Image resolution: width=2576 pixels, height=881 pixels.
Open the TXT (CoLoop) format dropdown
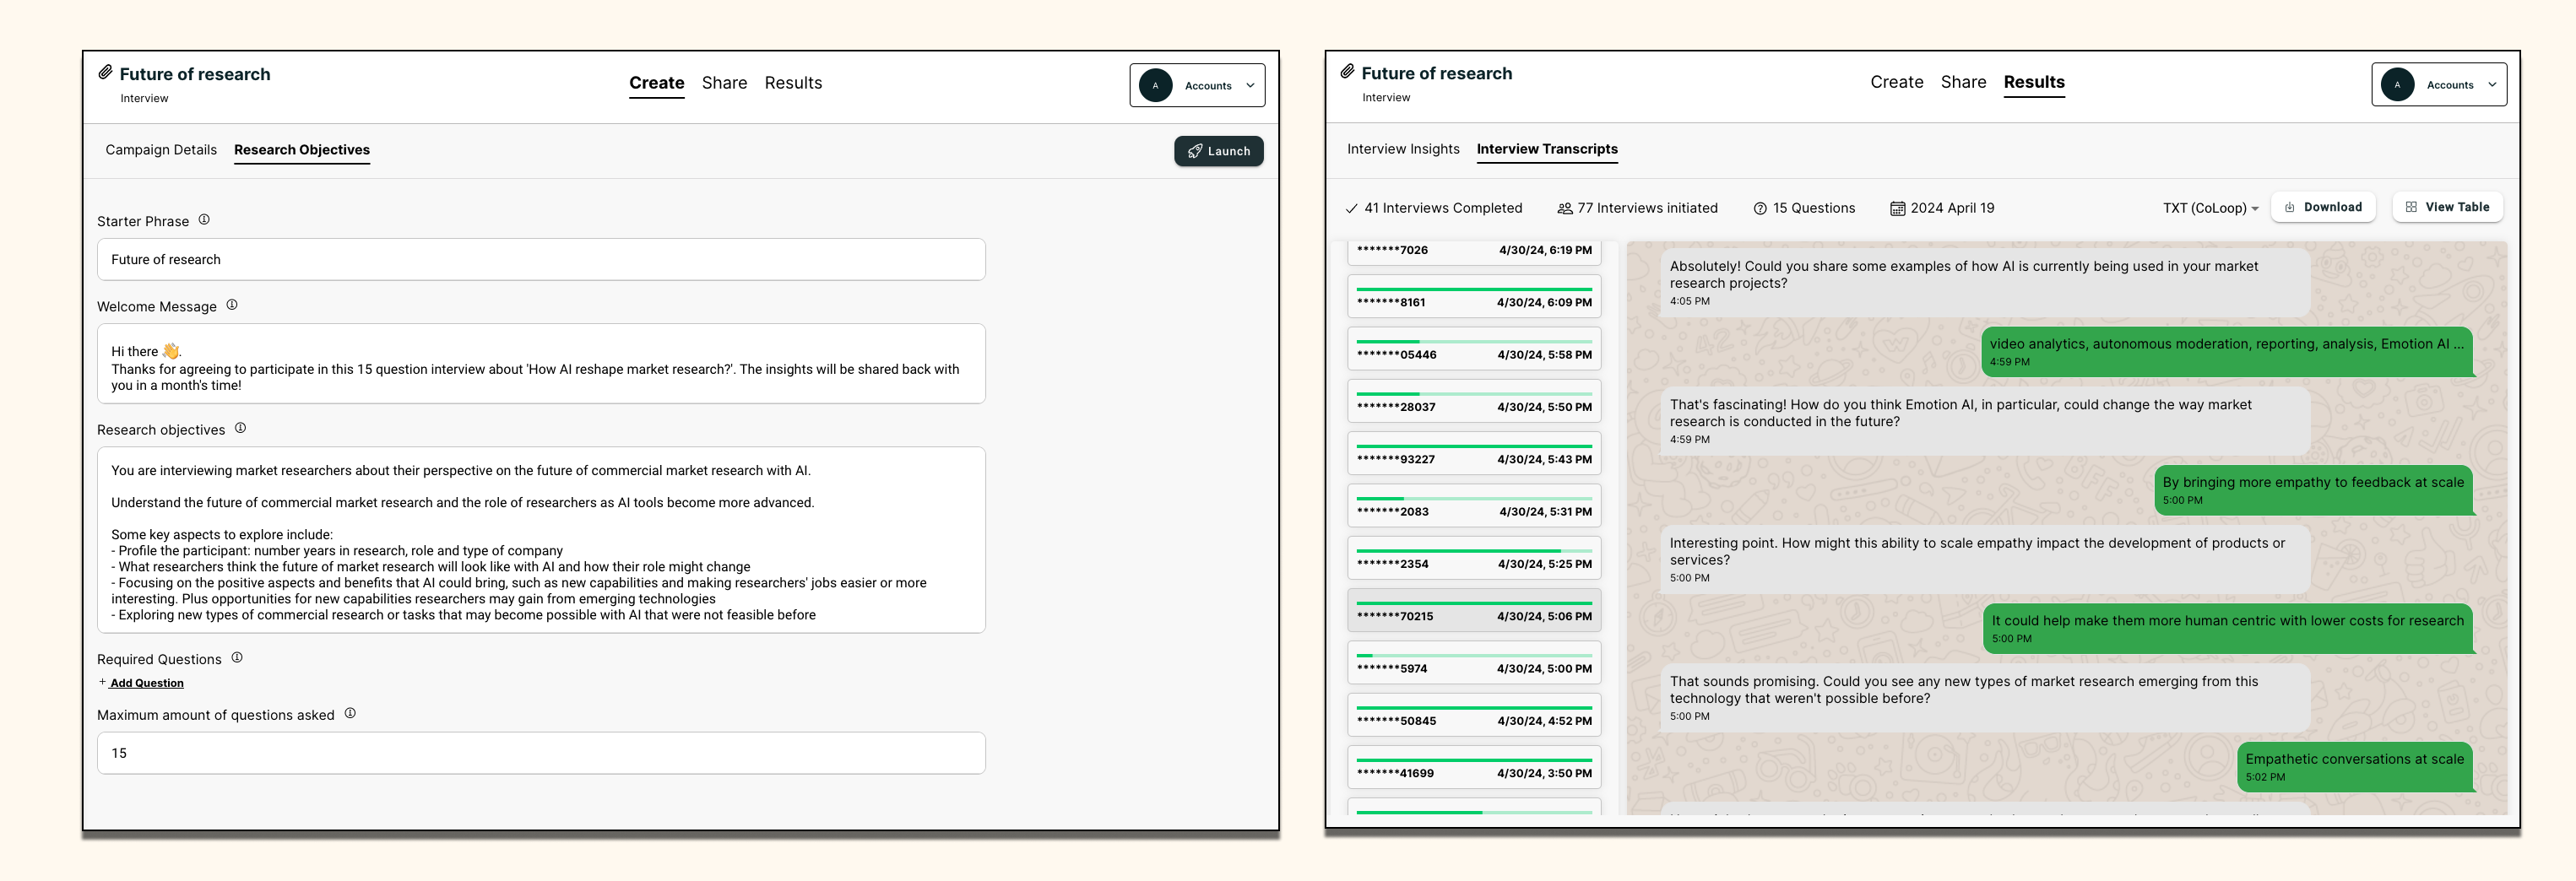(x=2210, y=208)
